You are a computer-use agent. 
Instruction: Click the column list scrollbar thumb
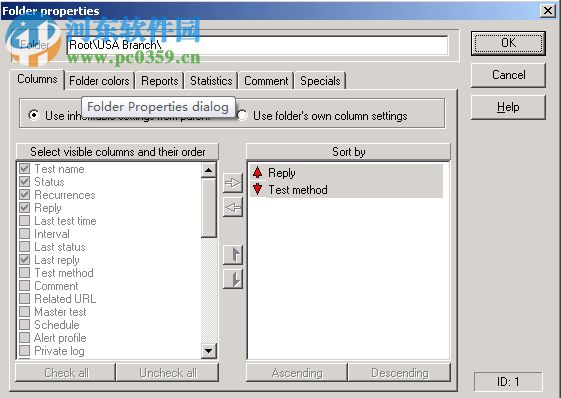coord(209,208)
